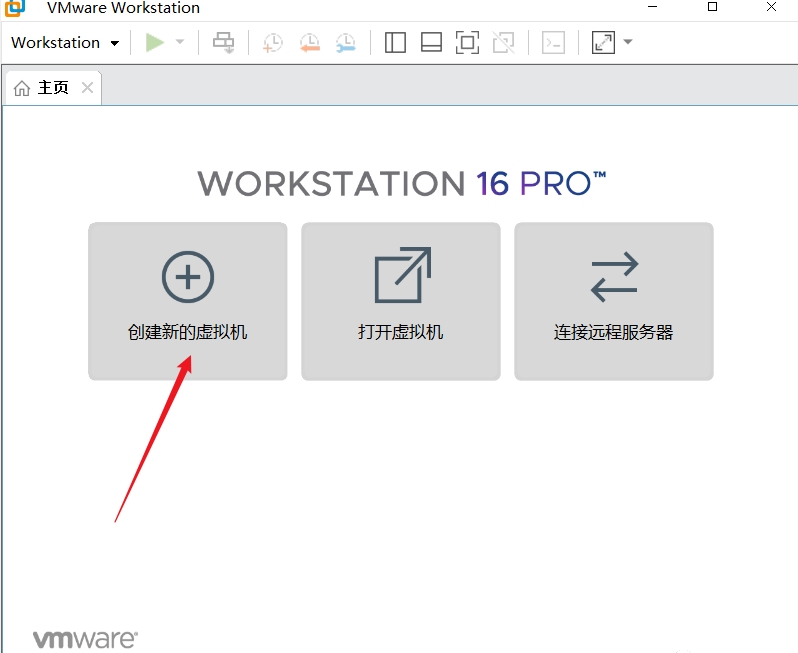Click 打开虚拟机 card
The height and width of the screenshot is (653, 798).
[x=401, y=301]
